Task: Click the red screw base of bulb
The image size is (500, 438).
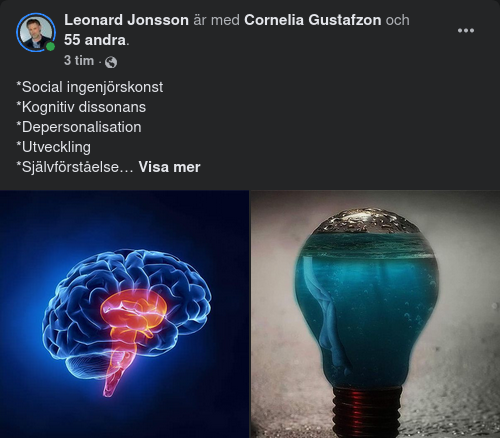Action: pos(366,413)
